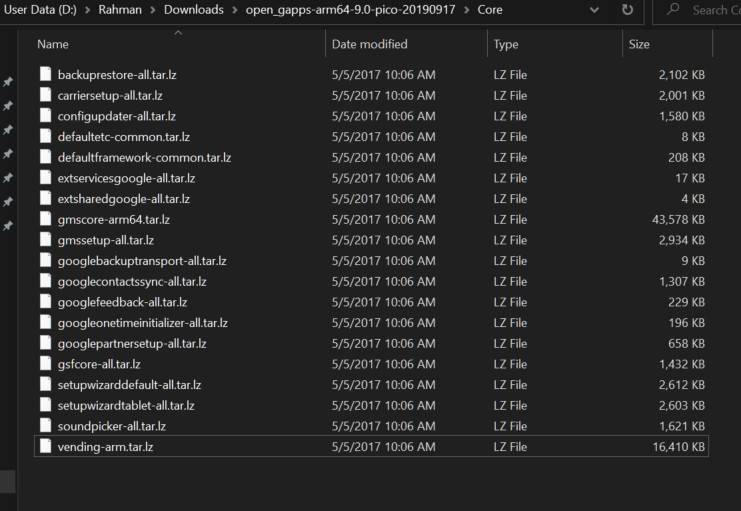Select gmssetup-all.tar.lz file name
The width and height of the screenshot is (741, 511).
pos(106,240)
